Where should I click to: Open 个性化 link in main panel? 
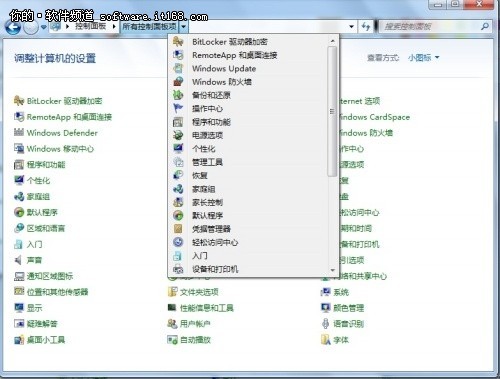(x=38, y=180)
